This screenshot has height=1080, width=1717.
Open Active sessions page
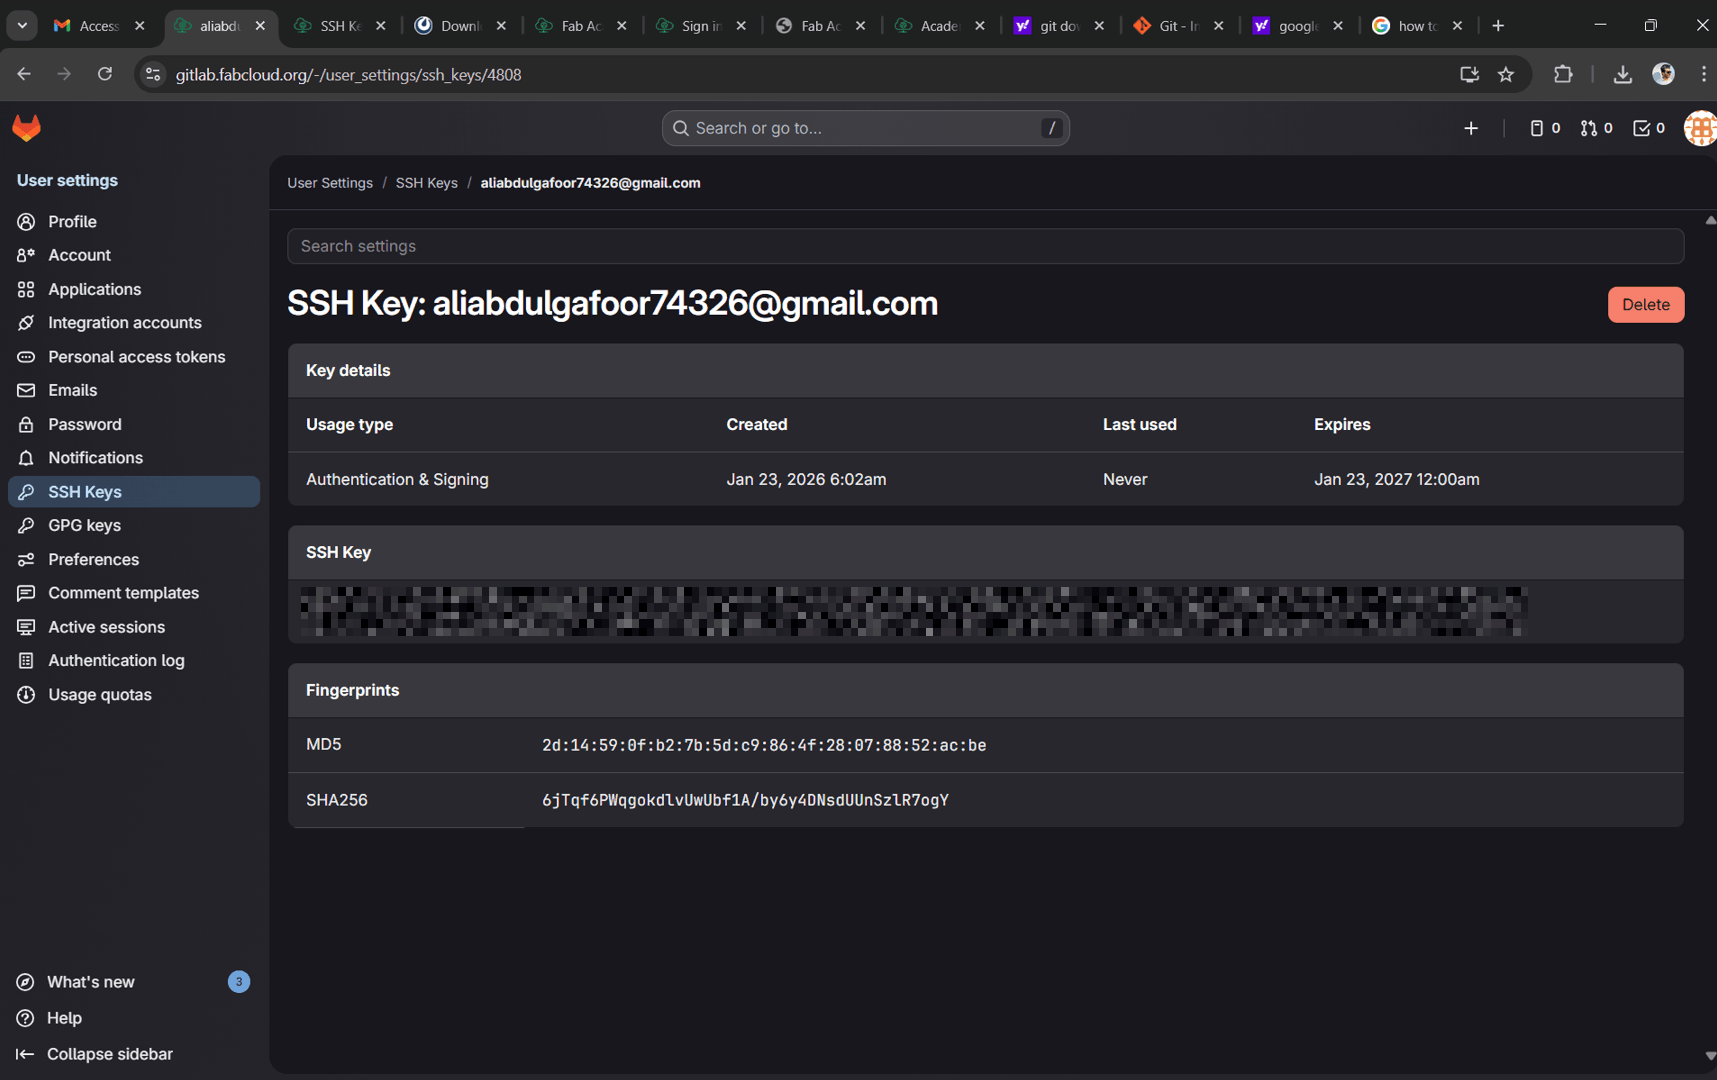click(134, 627)
